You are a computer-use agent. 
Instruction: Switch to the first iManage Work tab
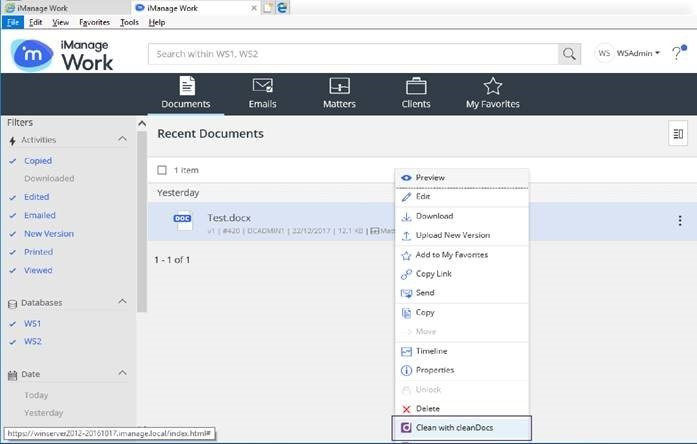(66, 8)
